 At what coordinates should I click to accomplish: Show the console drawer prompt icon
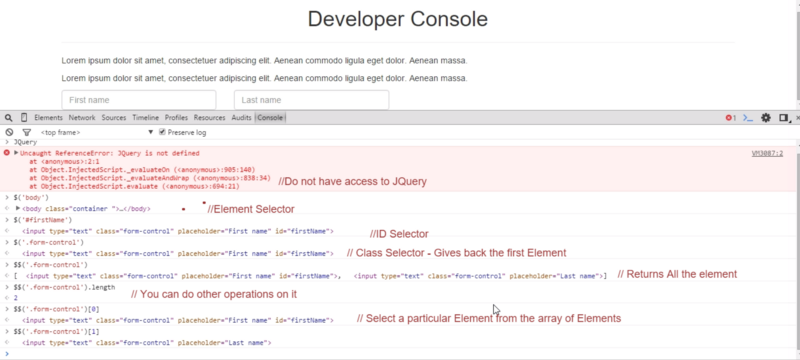pos(747,118)
